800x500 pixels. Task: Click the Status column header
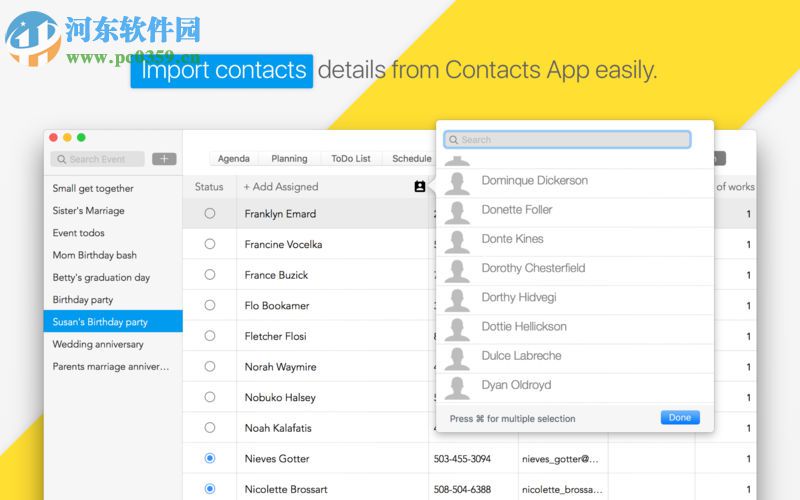209,187
